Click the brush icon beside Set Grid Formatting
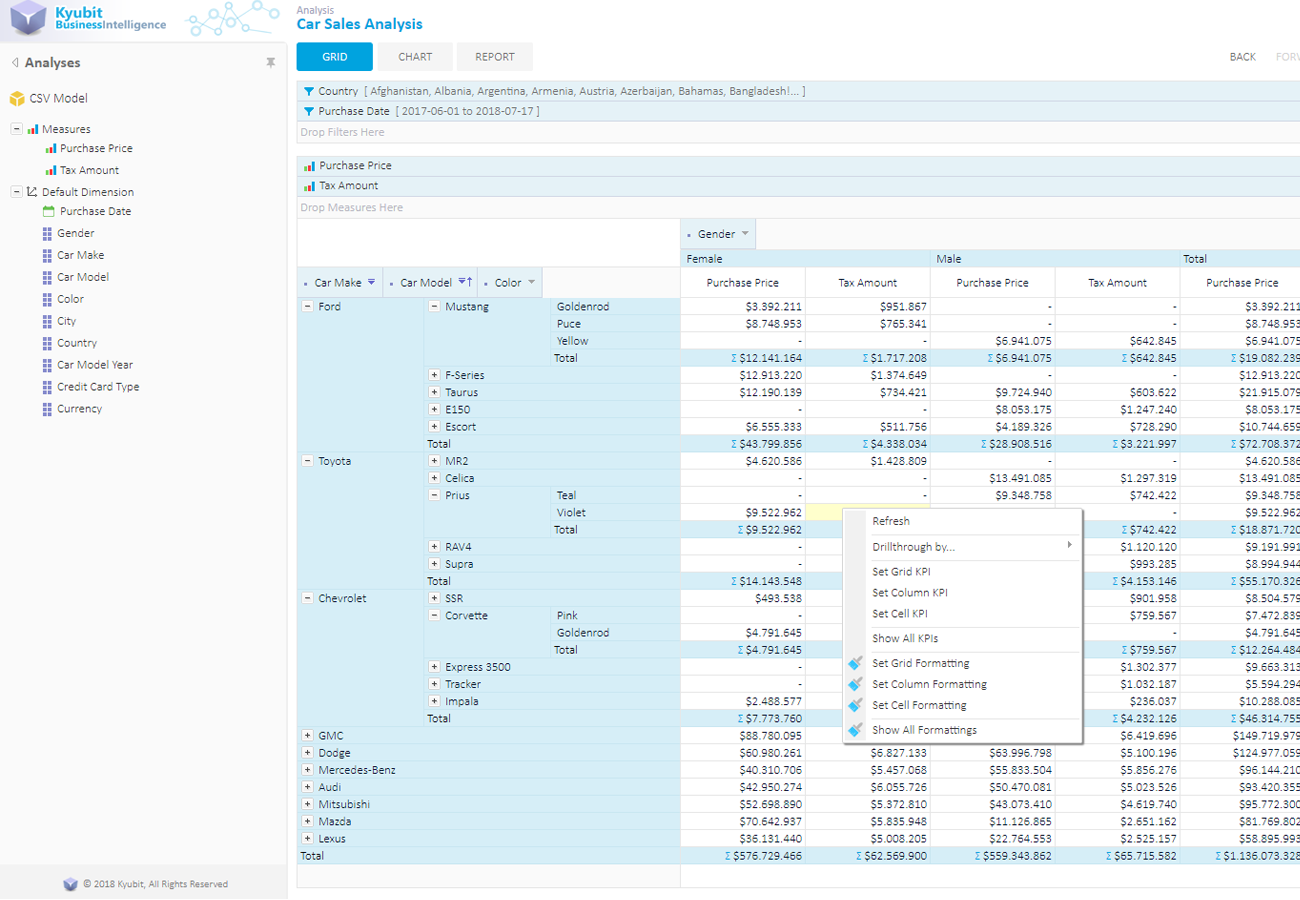The image size is (1300, 900). point(857,663)
